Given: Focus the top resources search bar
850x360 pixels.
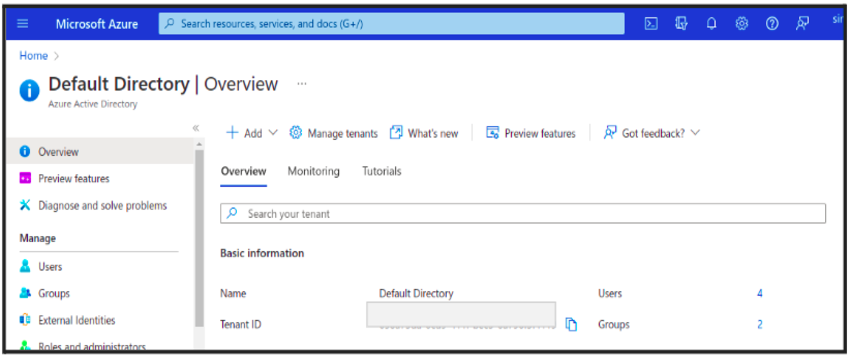Looking at the screenshot, I should (x=391, y=24).
